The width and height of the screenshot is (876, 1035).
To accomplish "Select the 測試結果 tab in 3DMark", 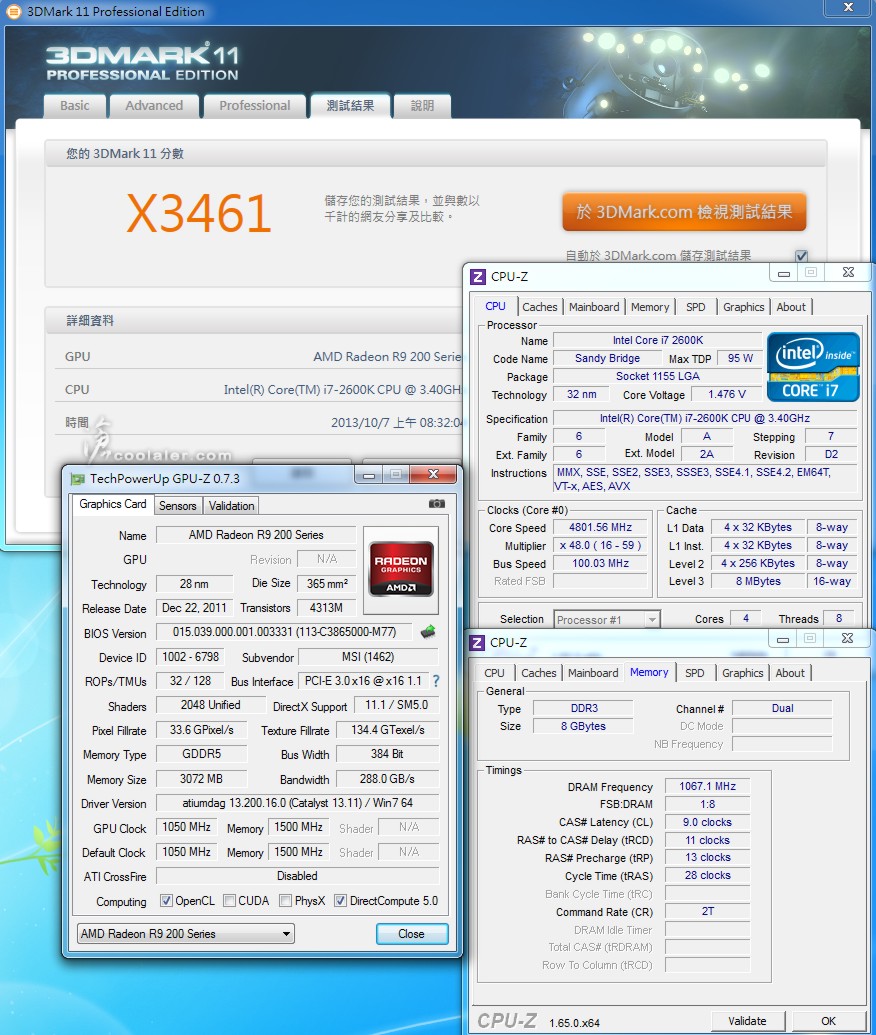I will pyautogui.click(x=351, y=106).
